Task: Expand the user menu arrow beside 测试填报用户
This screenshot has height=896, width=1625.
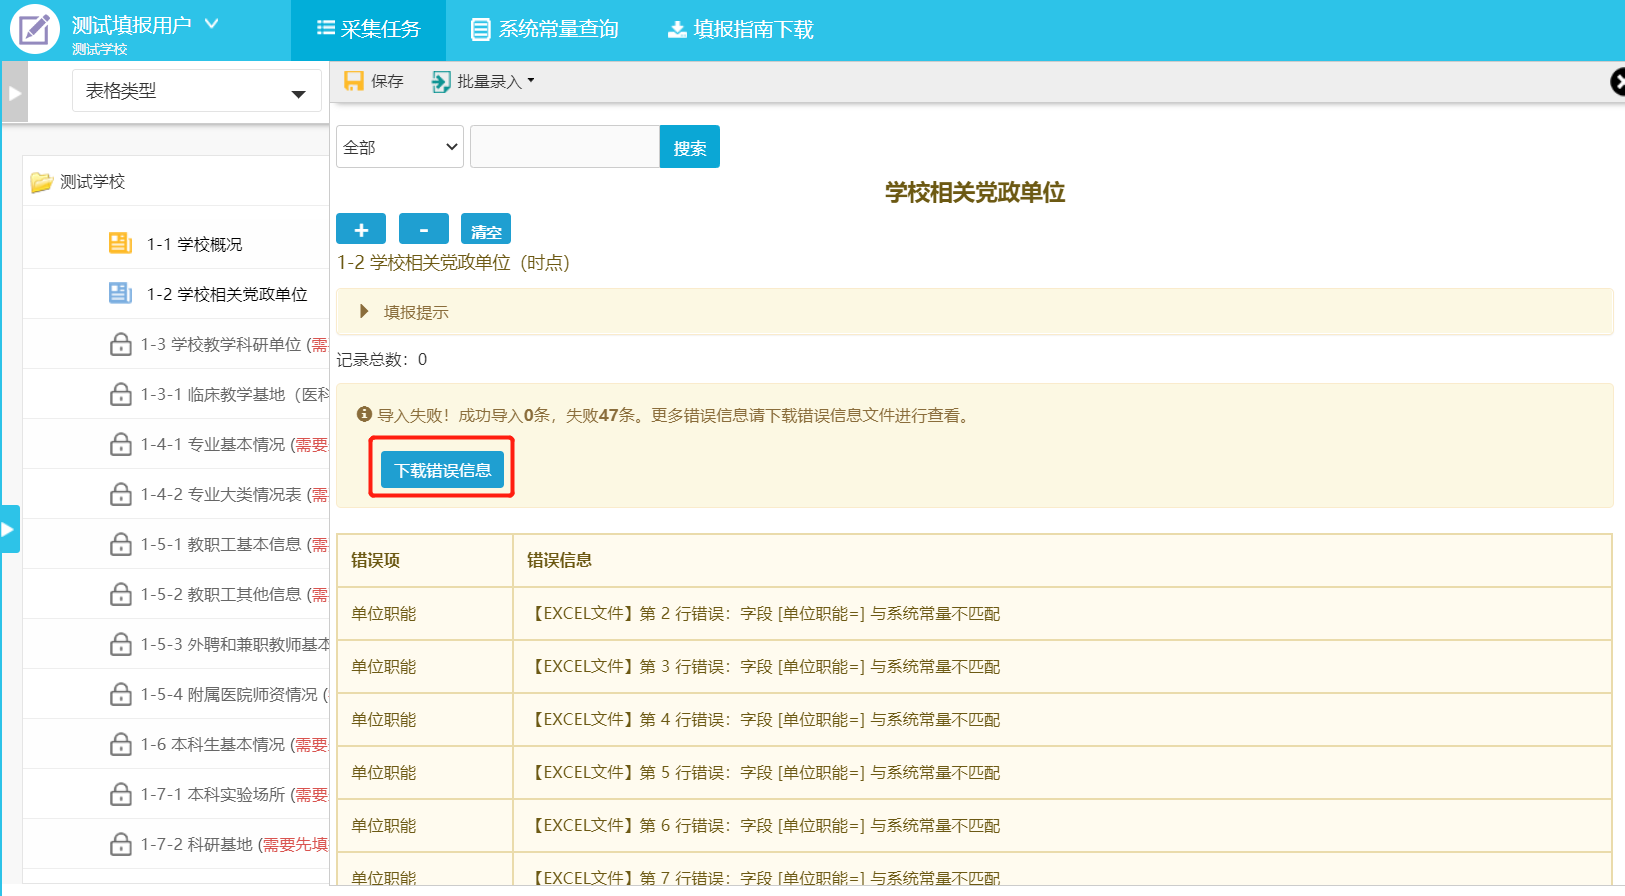Action: click(x=212, y=23)
